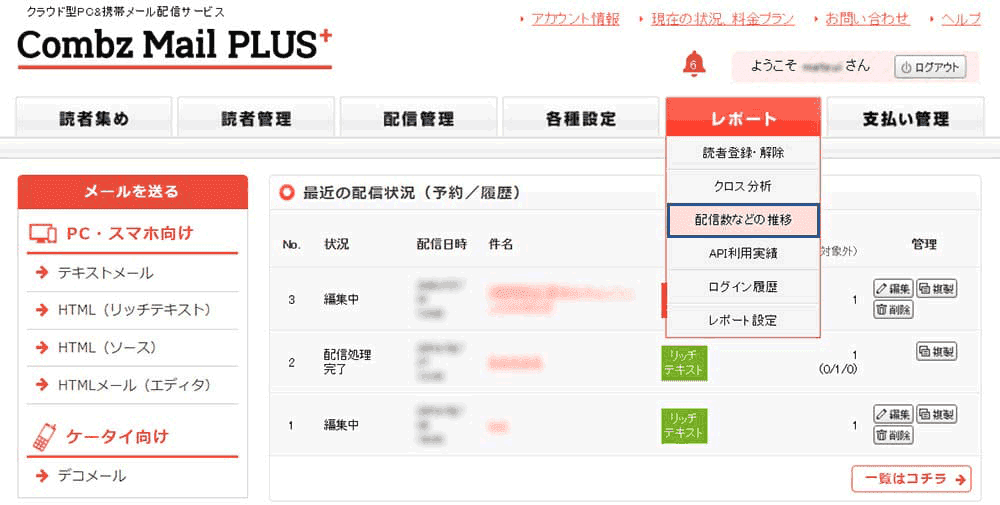Click the 一覧はコチラ button
Viewport: 1000px width, 505px height.
pyautogui.click(x=911, y=479)
